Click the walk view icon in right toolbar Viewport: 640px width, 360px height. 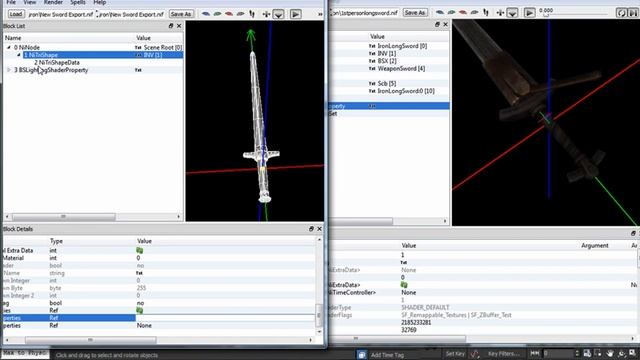[x=486, y=13]
